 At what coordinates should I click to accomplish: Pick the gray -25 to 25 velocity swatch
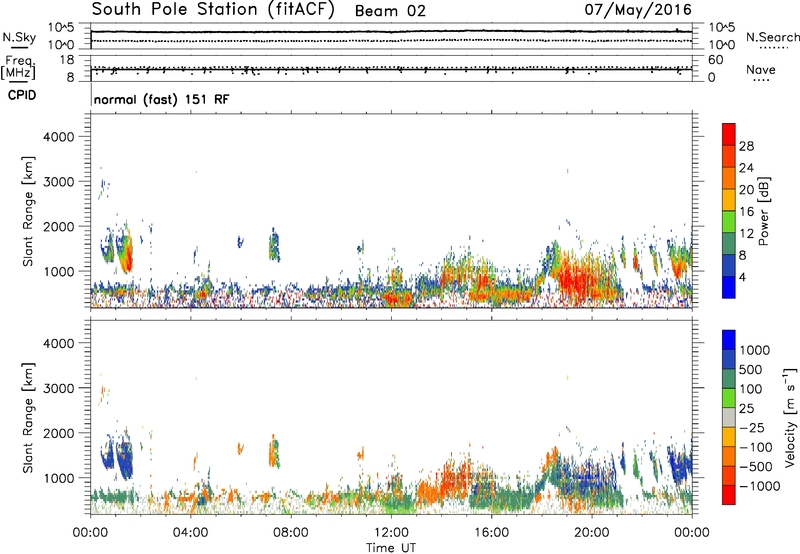(729, 417)
